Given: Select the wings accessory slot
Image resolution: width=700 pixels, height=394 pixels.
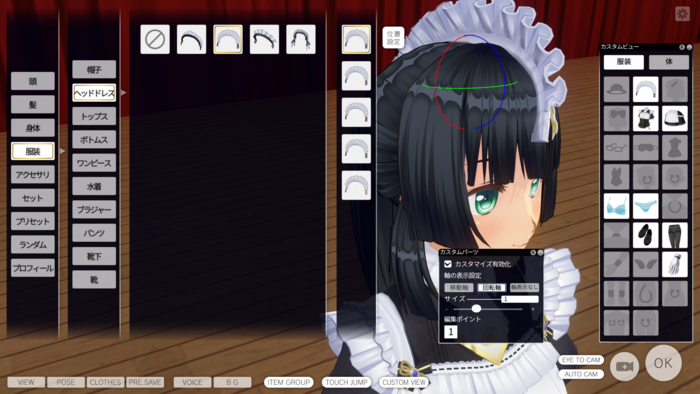Looking at the screenshot, I should click(646, 264).
